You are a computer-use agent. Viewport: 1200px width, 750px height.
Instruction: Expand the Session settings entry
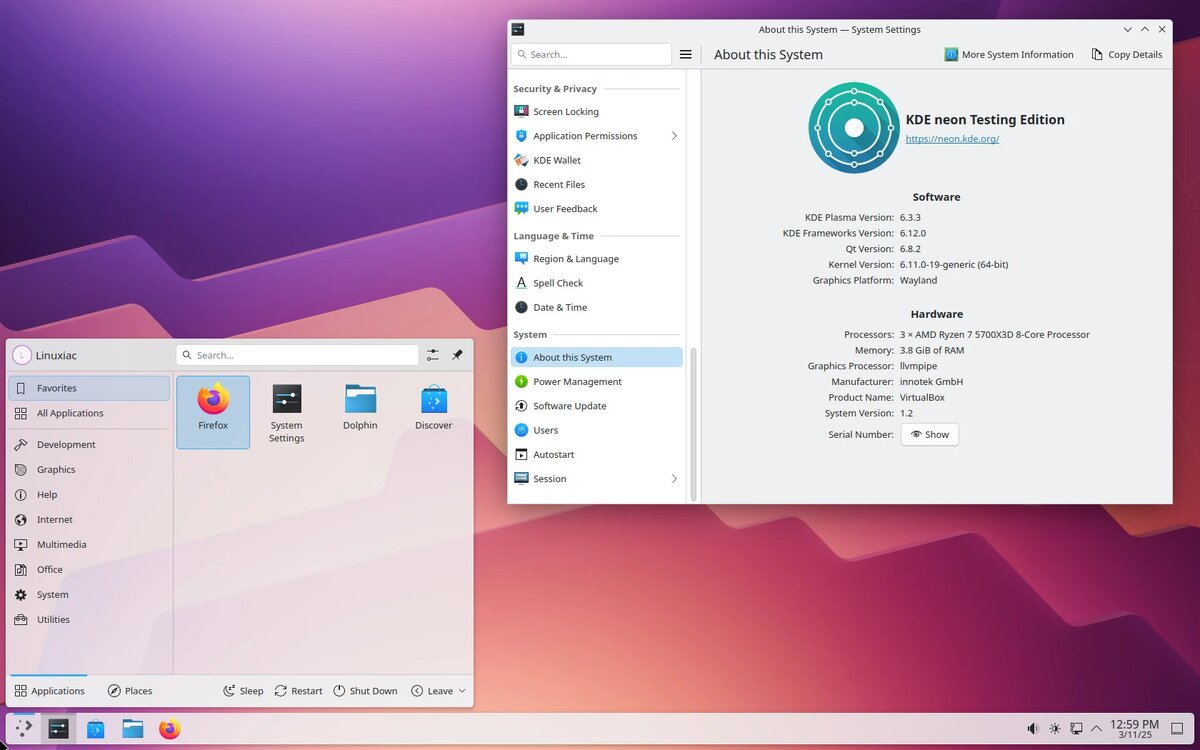548,478
